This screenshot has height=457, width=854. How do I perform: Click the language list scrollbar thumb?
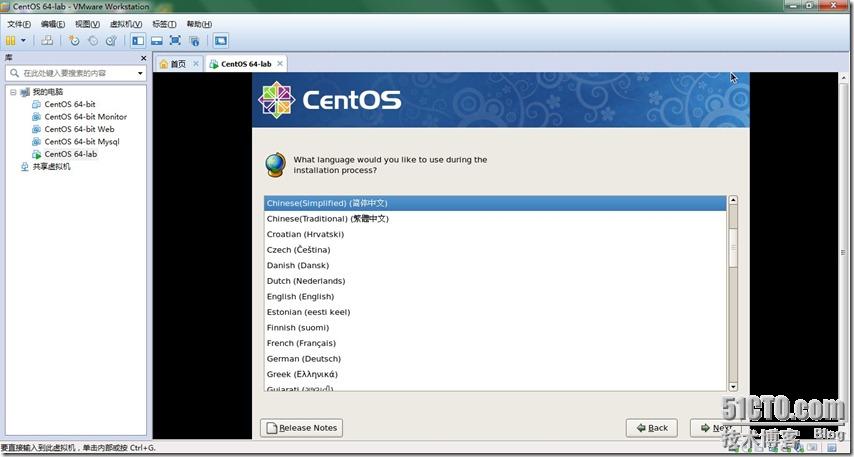coord(733,247)
